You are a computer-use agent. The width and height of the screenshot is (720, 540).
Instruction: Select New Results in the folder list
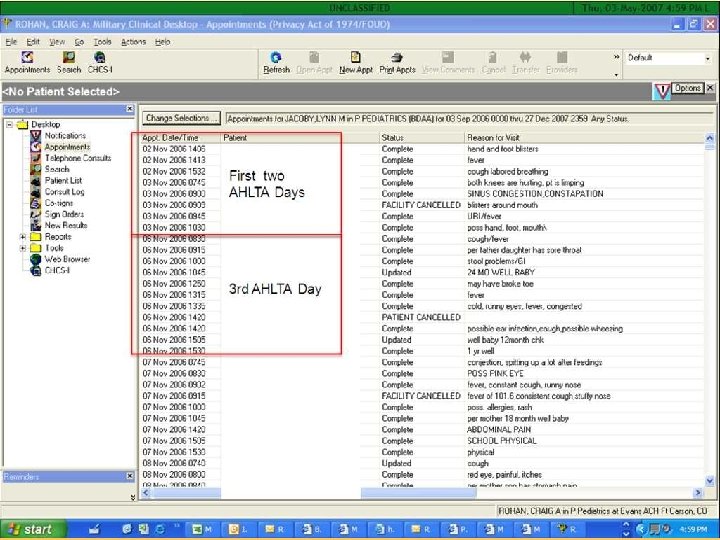tap(66, 225)
